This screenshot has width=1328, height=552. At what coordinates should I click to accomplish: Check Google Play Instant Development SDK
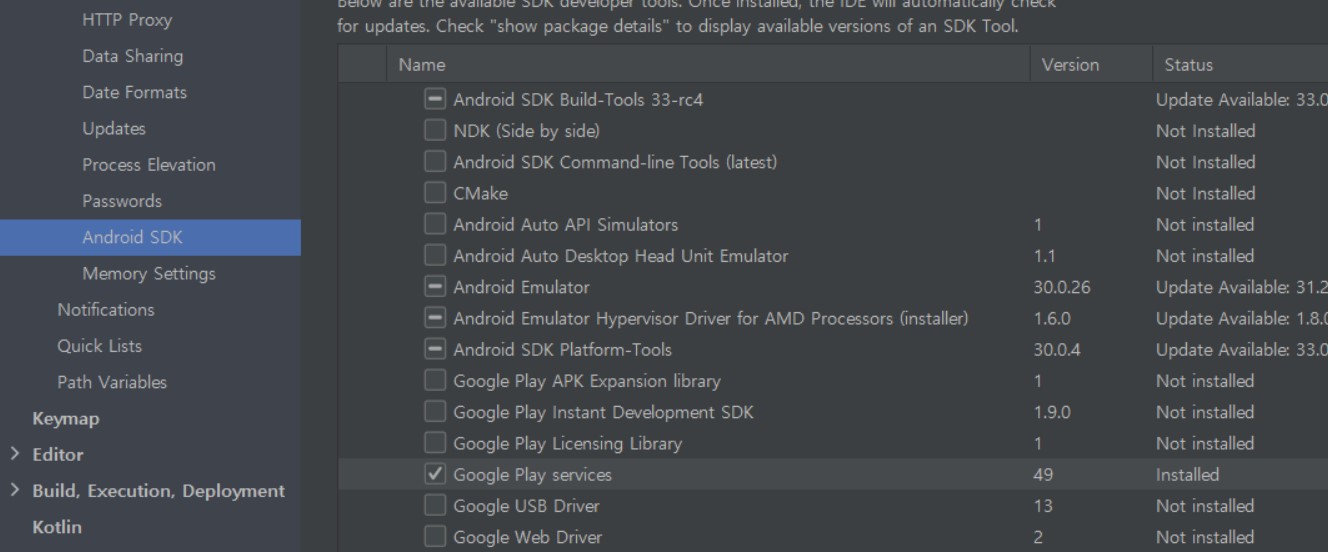(x=435, y=412)
